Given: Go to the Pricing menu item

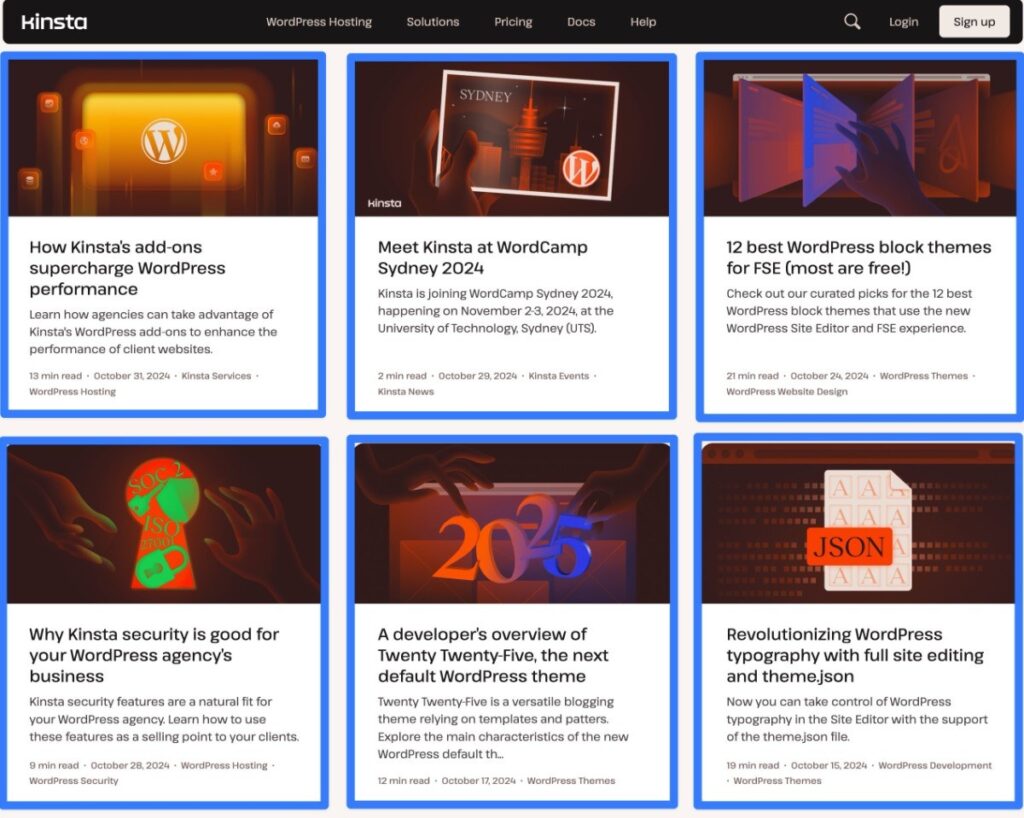Looking at the screenshot, I should 512,21.
